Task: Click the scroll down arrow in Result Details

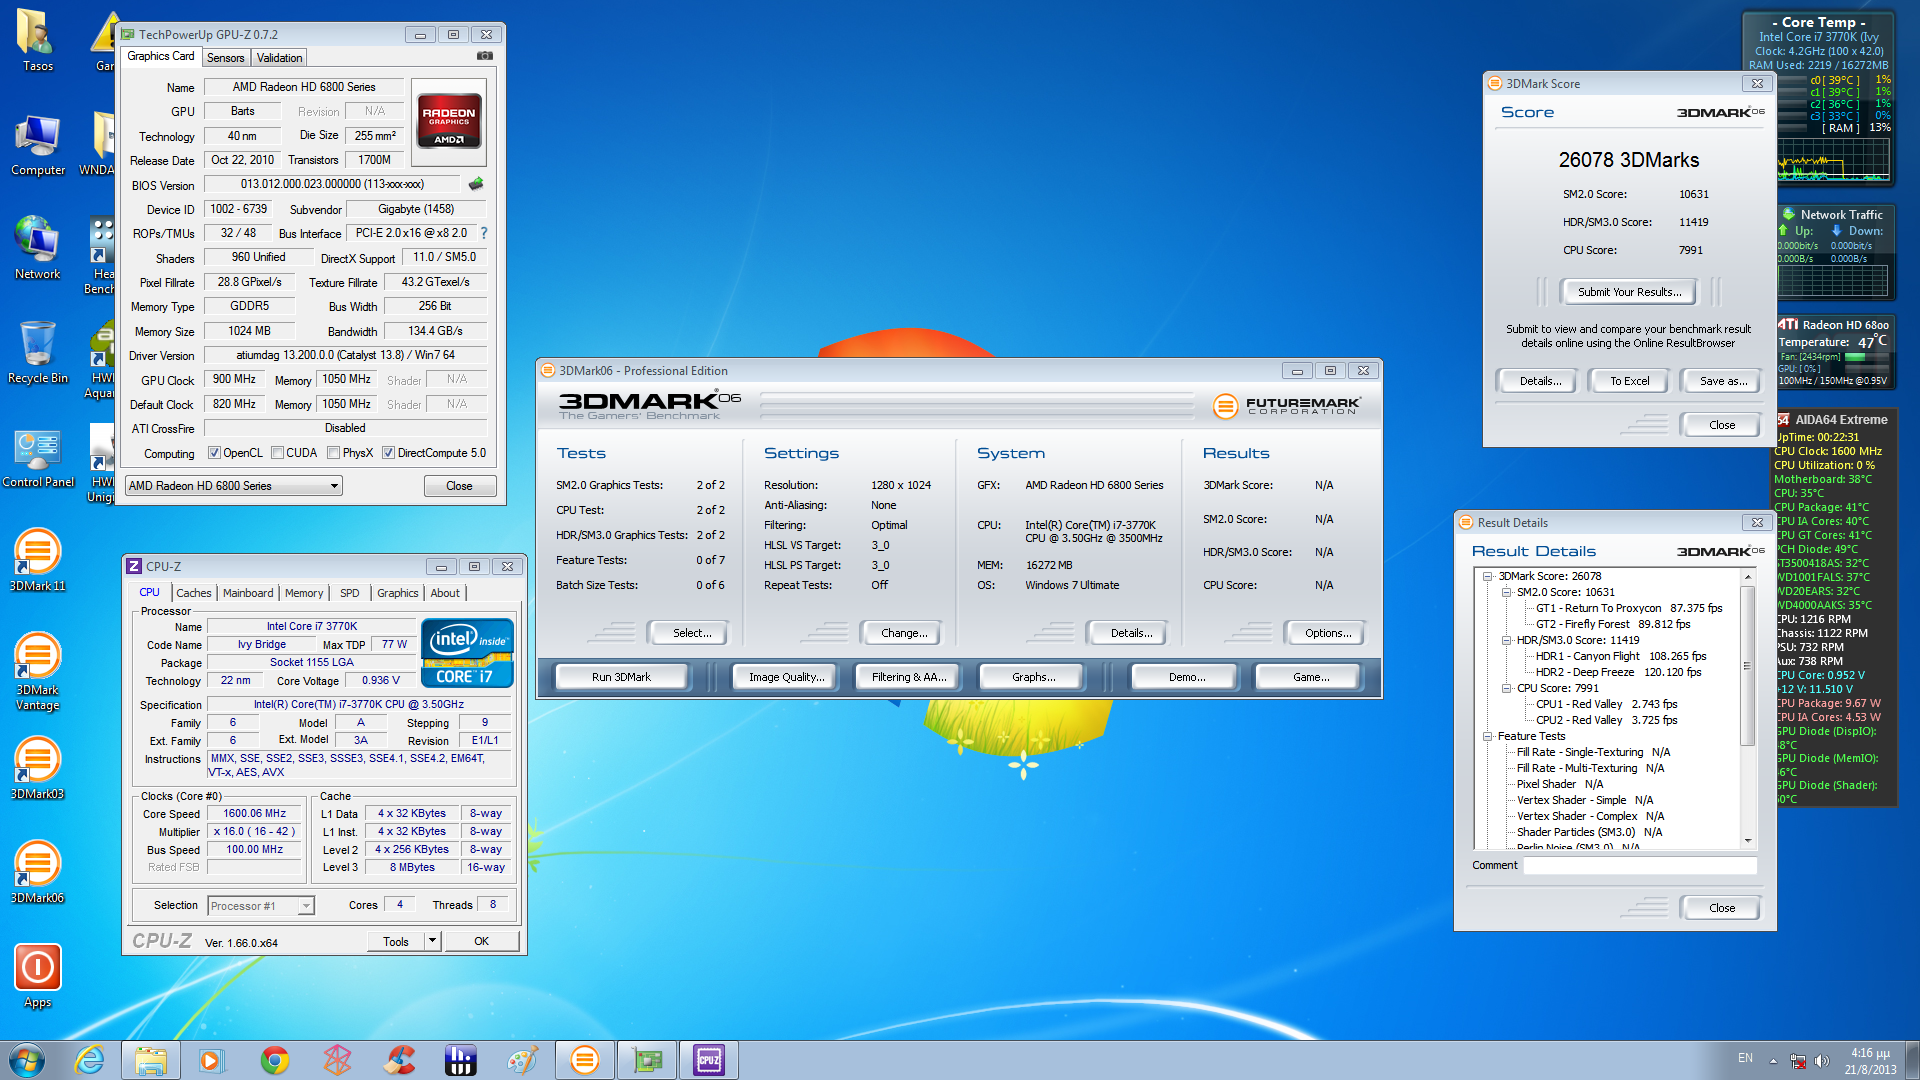Action: [x=1748, y=840]
